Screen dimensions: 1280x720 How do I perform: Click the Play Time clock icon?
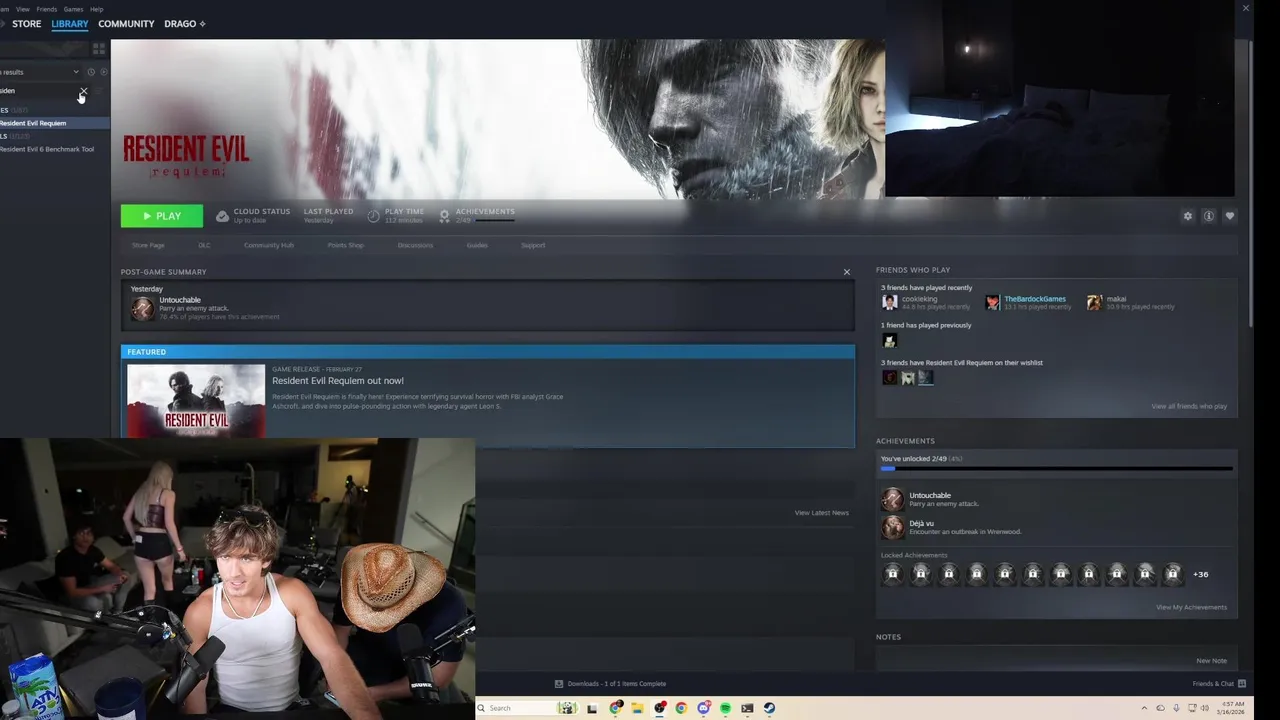point(374,216)
